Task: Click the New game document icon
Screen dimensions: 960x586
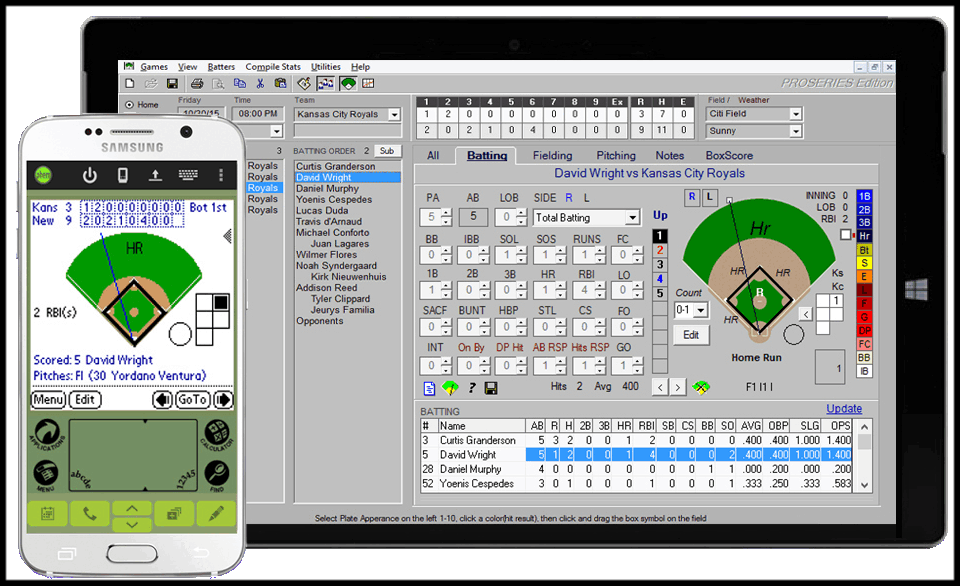Action: (x=129, y=83)
